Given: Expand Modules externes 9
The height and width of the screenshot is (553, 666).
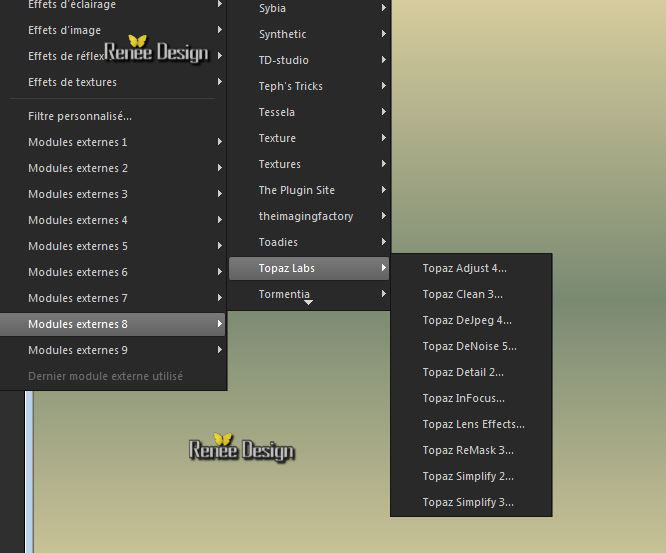Looking at the screenshot, I should coord(113,350).
